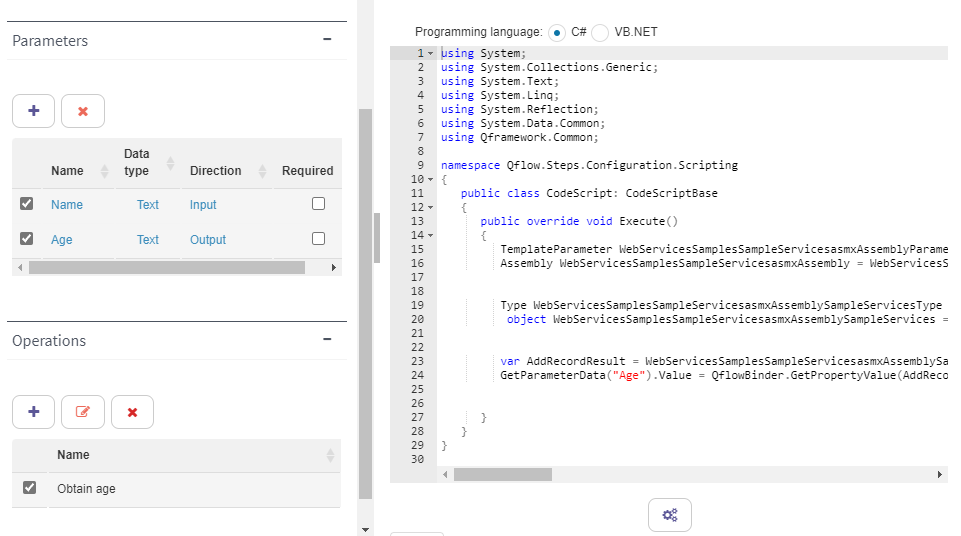Add a new operation with plus button
This screenshot has height=536, width=961.
34,412
